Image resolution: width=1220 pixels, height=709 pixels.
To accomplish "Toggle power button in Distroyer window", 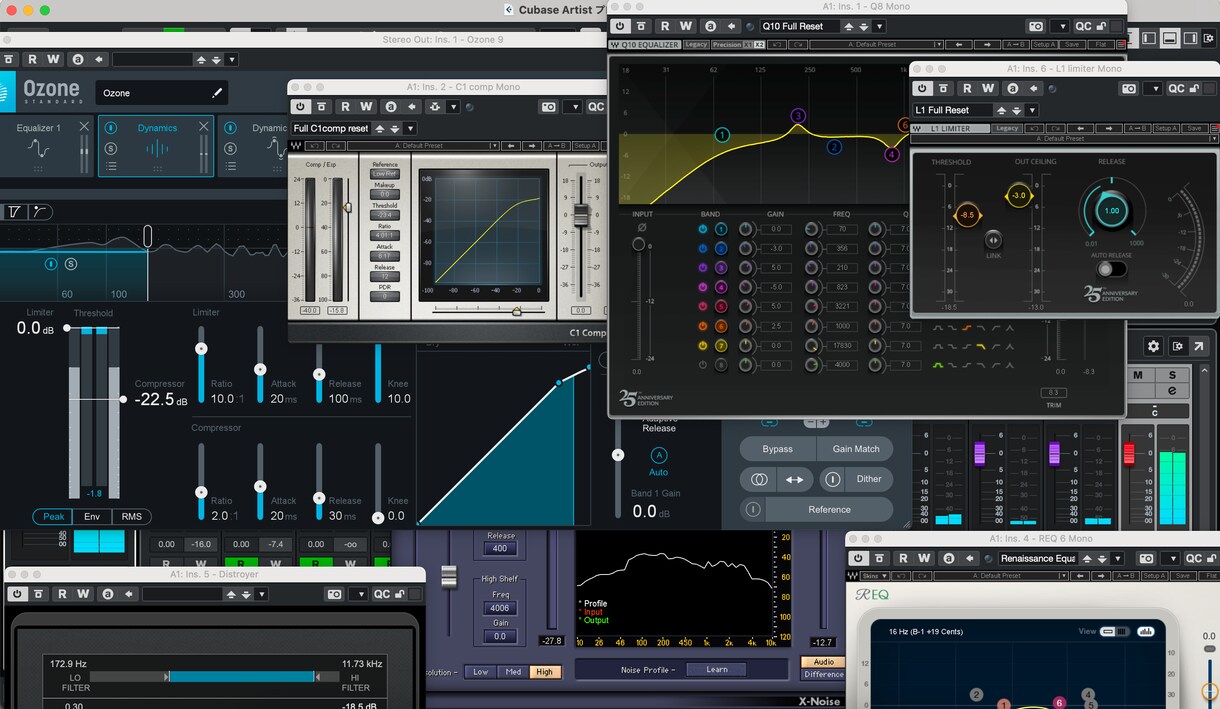I will (x=16, y=594).
